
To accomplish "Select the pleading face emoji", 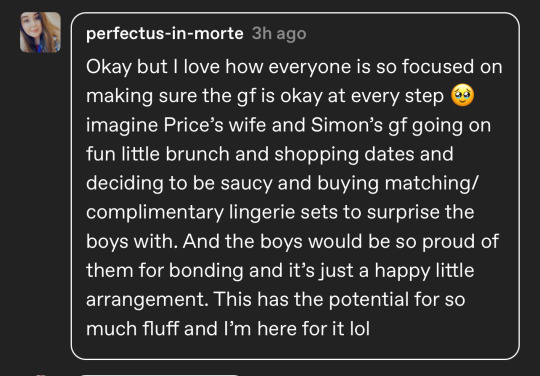I will (462, 96).
